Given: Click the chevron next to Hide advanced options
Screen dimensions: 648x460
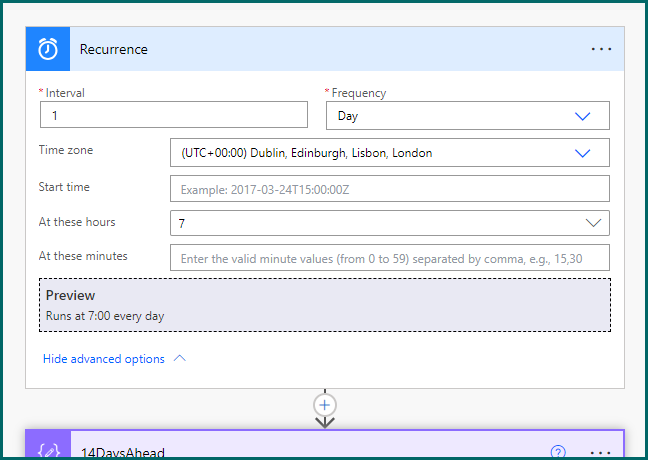Looking at the screenshot, I should (x=180, y=358).
